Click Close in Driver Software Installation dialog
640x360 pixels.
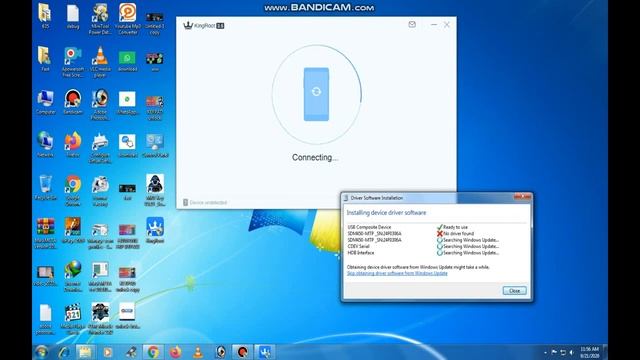(x=514, y=291)
